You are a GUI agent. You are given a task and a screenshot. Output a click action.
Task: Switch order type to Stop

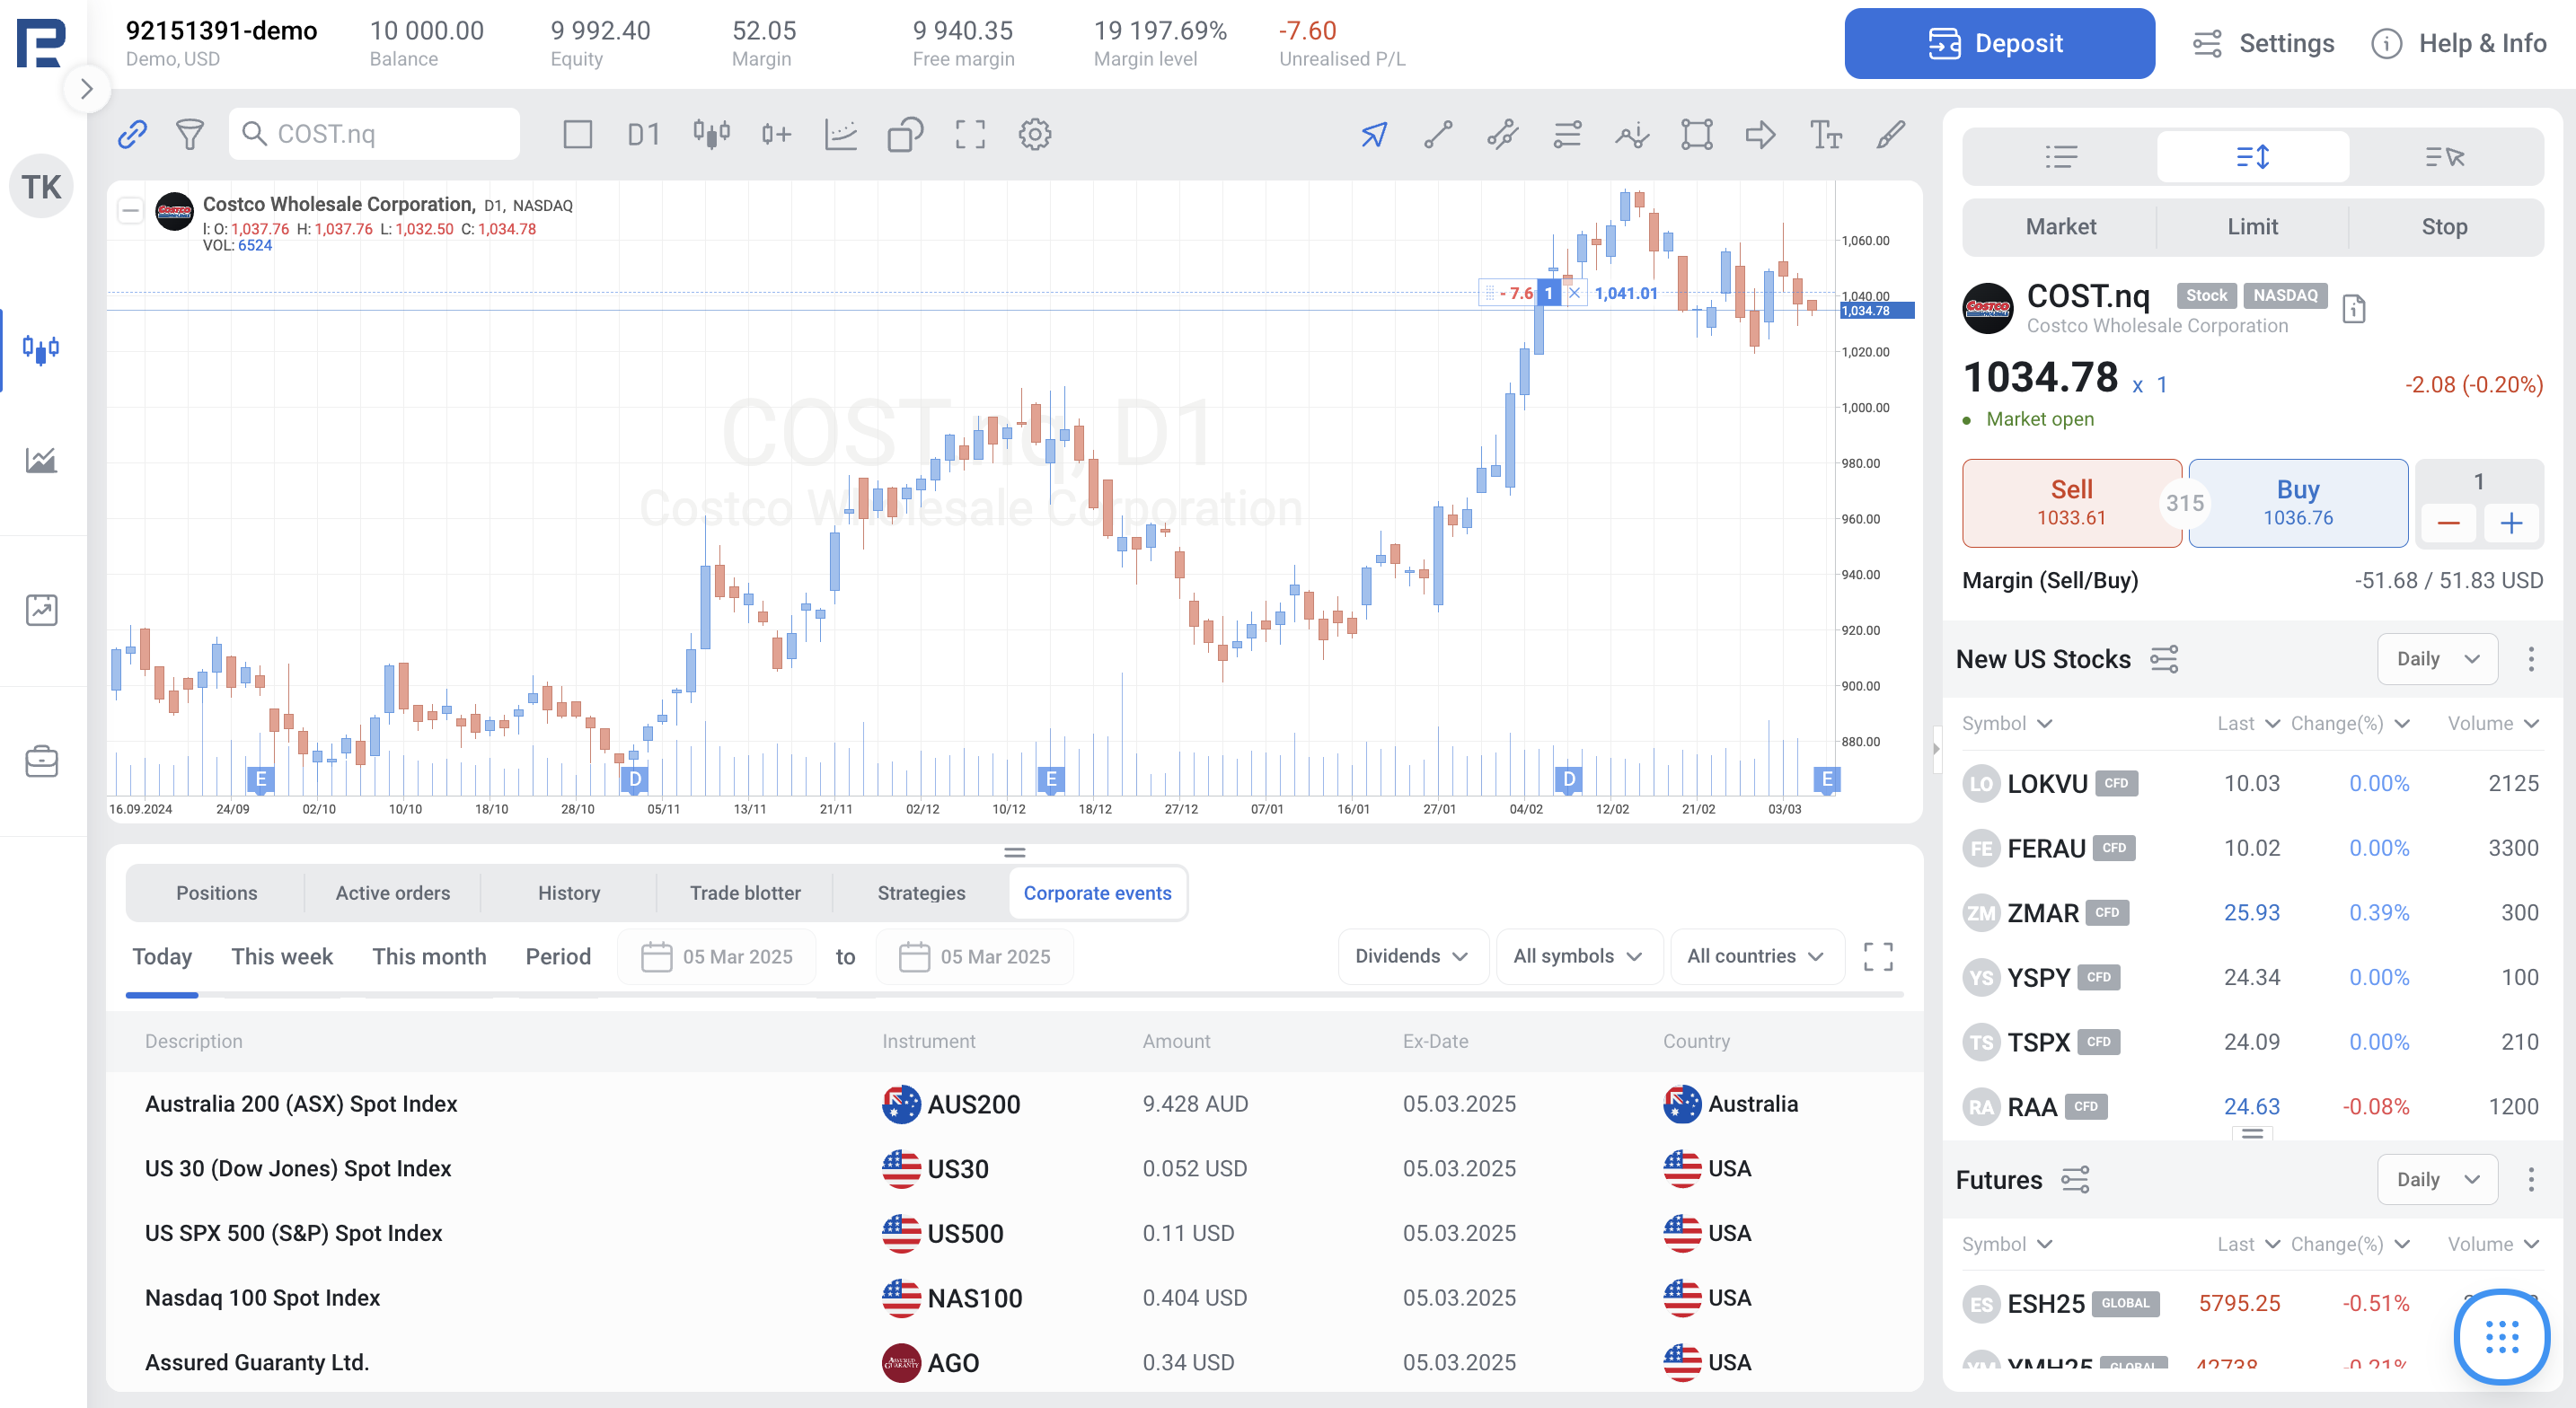(2443, 227)
